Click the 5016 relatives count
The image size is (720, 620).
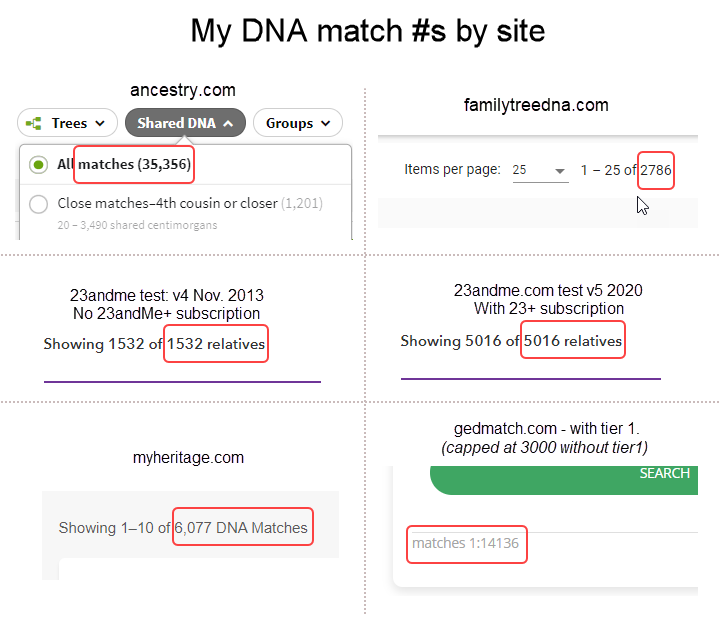pos(573,341)
